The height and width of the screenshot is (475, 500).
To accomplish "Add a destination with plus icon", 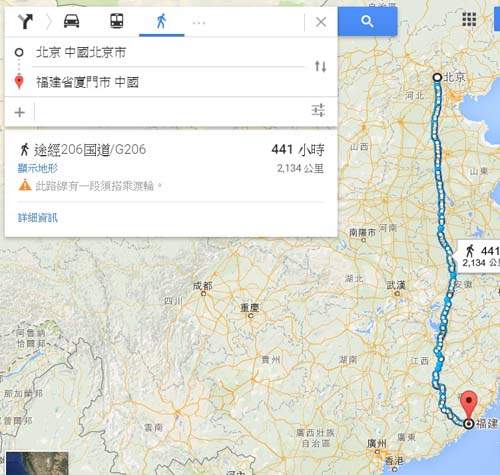I will [20, 112].
